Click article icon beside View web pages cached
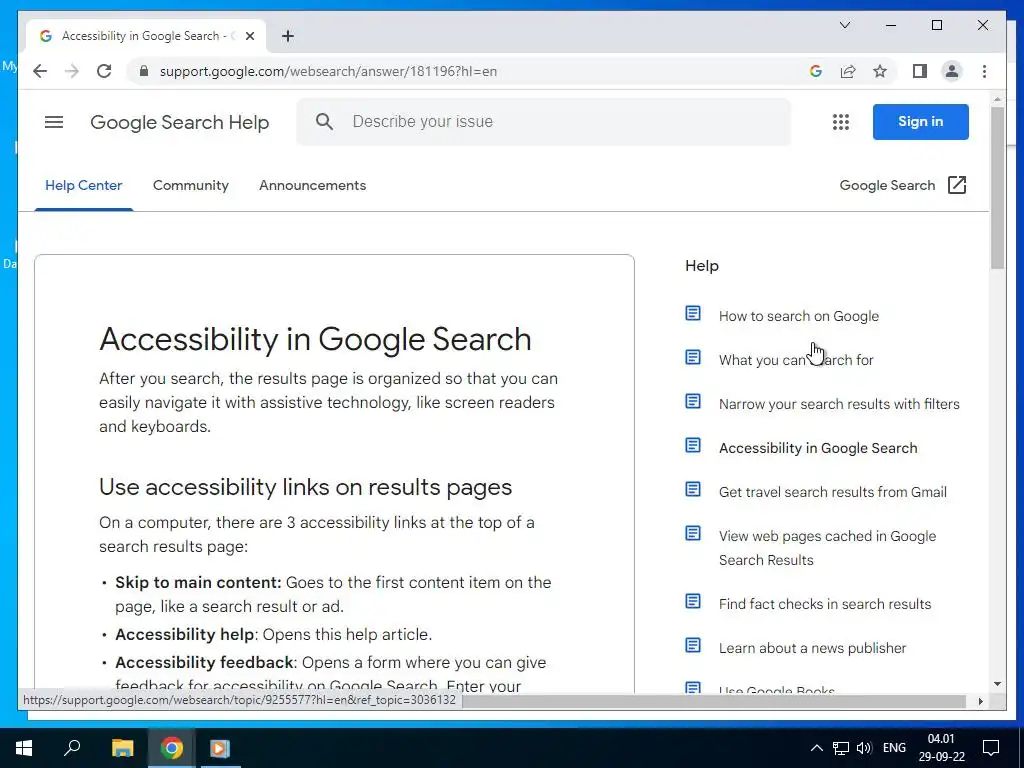The image size is (1024, 768). [x=693, y=534]
